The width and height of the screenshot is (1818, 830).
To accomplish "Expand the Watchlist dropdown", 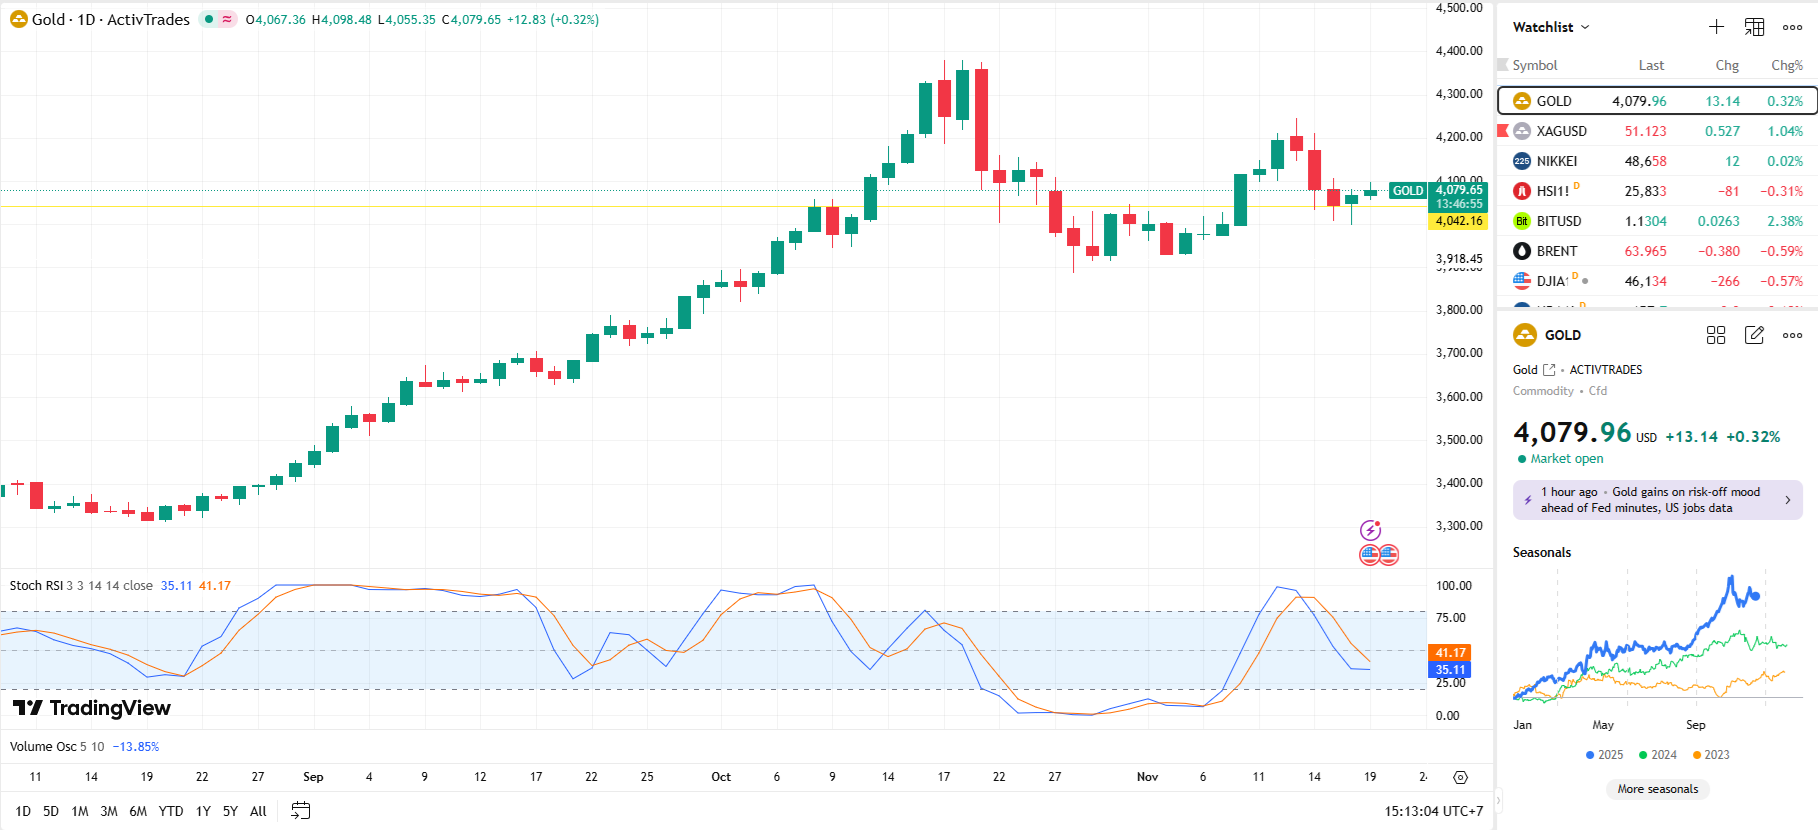I will [x=1551, y=27].
